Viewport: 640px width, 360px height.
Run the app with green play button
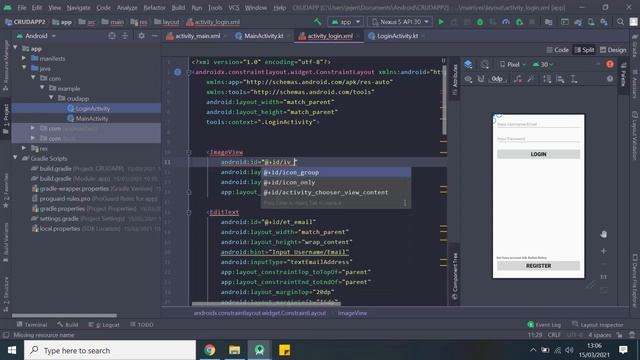tap(441, 22)
